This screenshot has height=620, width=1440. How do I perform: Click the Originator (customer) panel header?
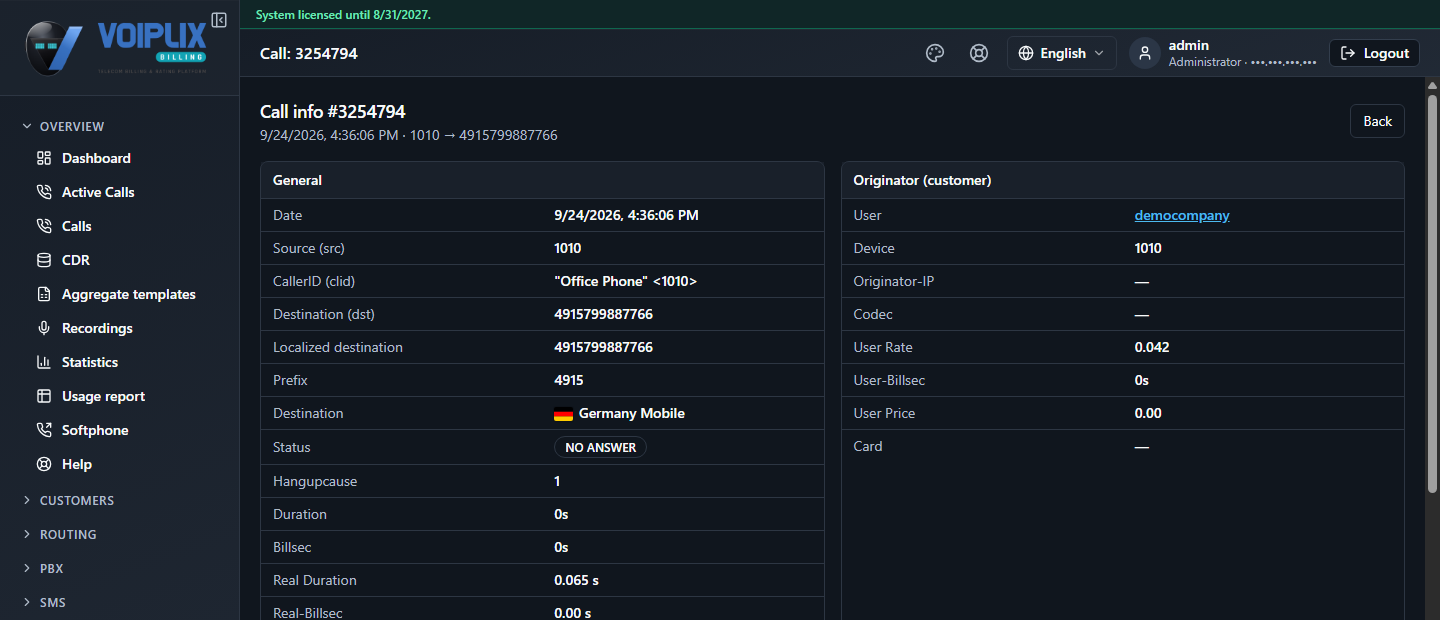pyautogui.click(x=1123, y=181)
